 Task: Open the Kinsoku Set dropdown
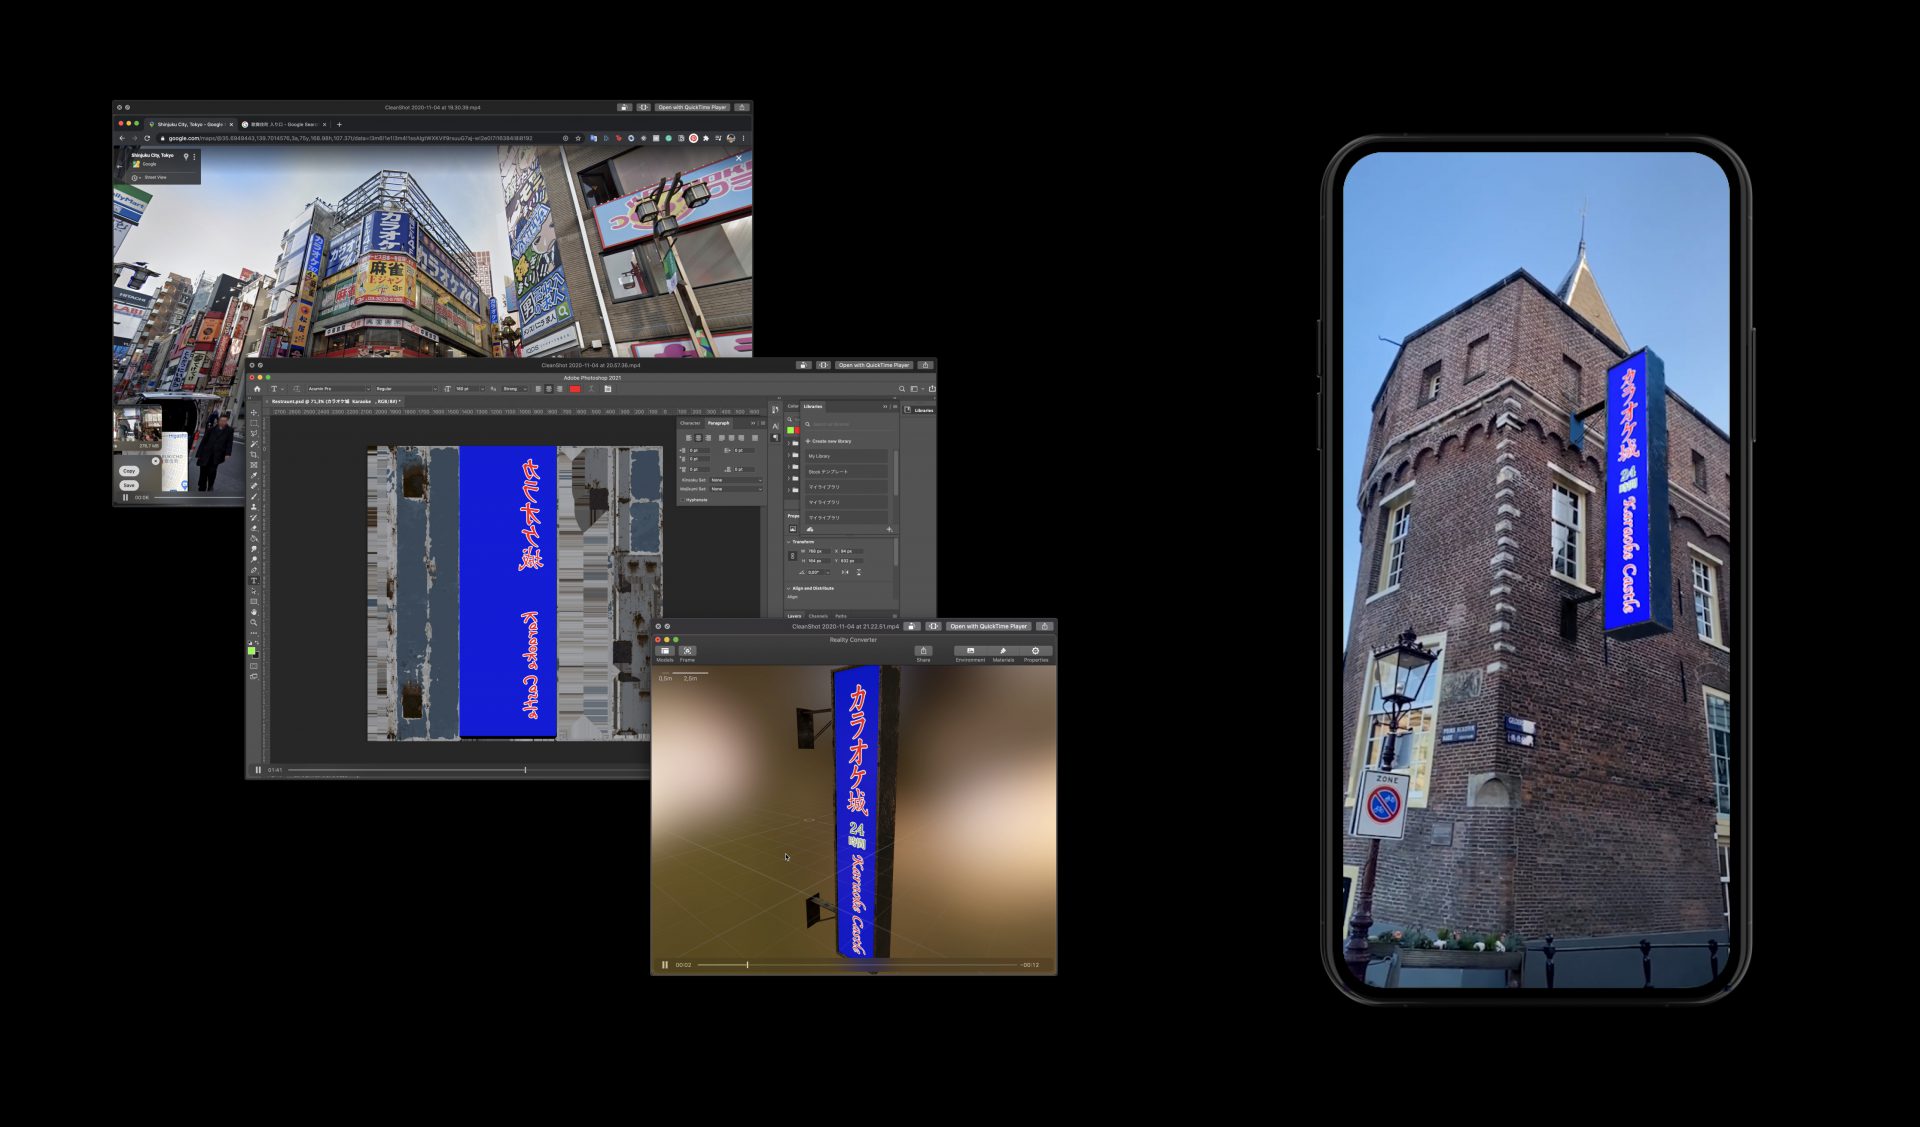[736, 480]
